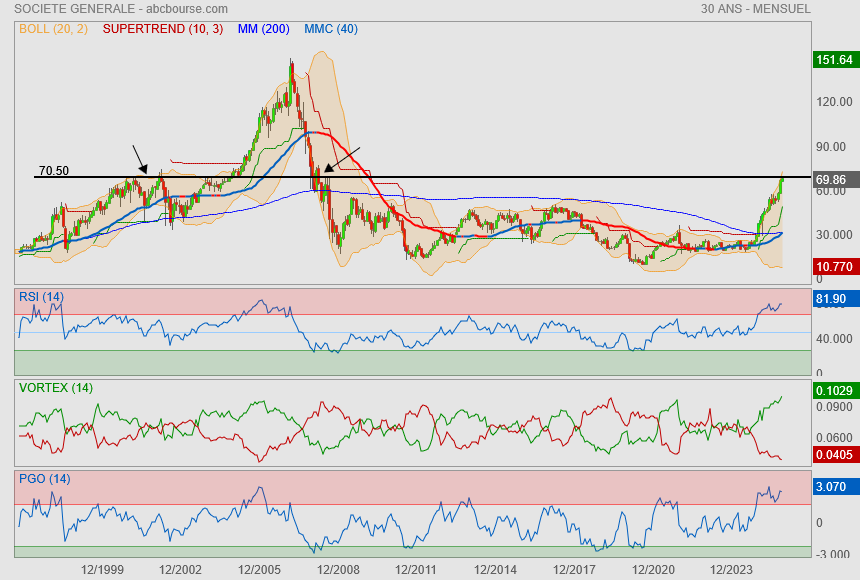The image size is (860, 580).
Task: Click the red 10.770 price tag
Action: [x=832, y=267]
